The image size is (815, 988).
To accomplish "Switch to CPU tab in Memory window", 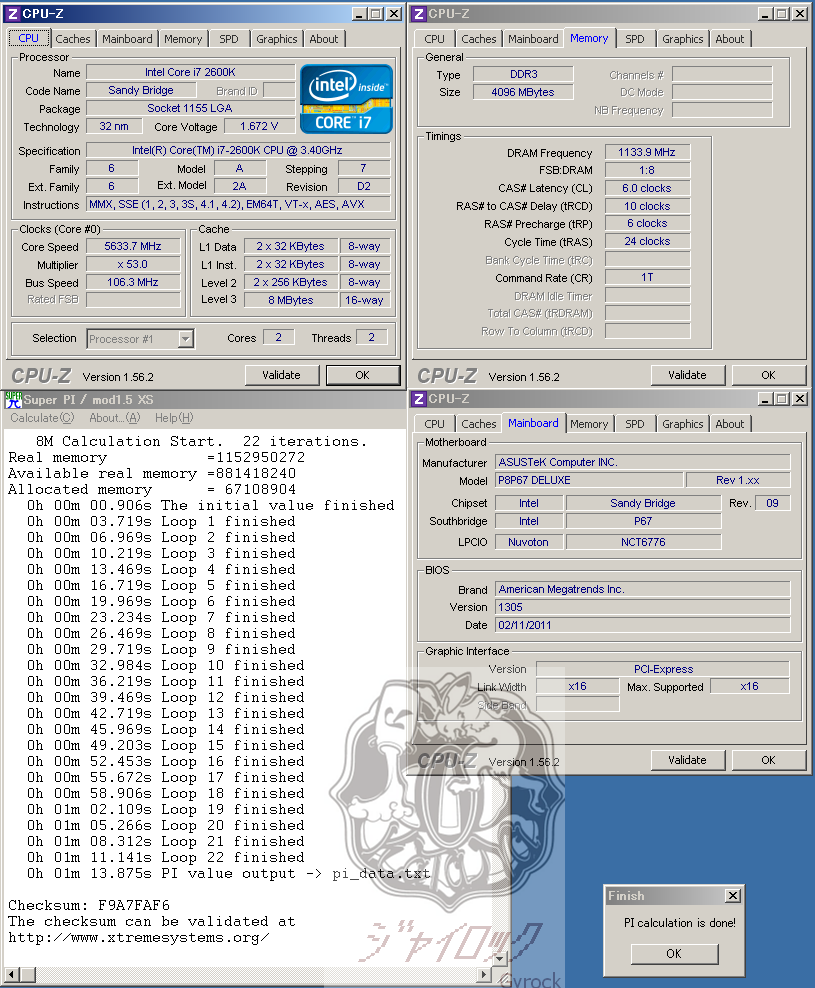I will (434, 39).
